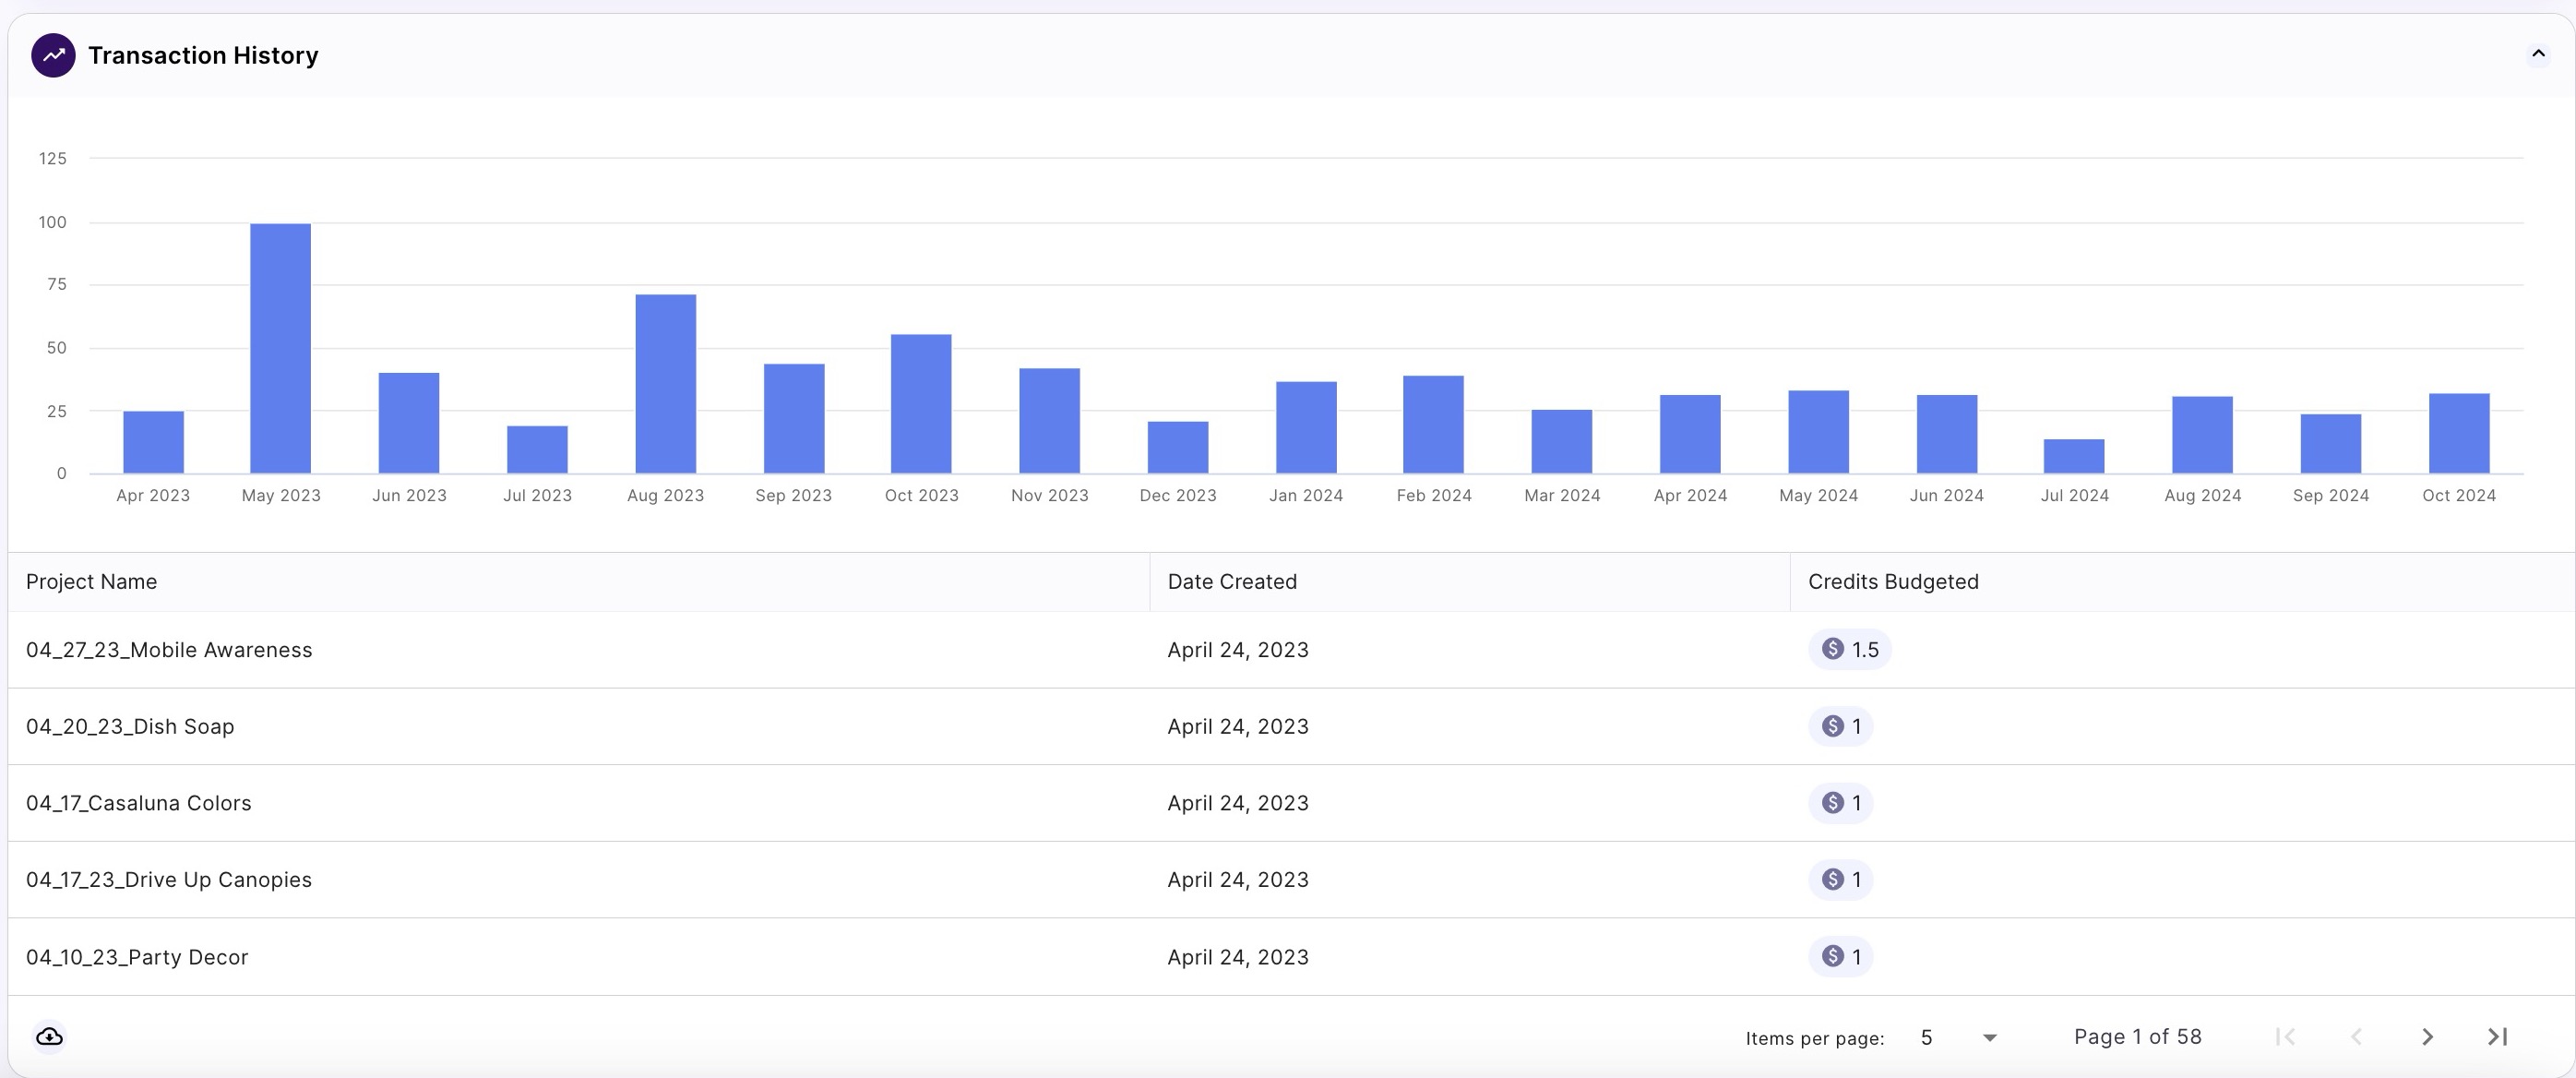2576x1078 pixels.
Task: Open the 04_17_Casaluna Colors project
Action: (x=139, y=802)
